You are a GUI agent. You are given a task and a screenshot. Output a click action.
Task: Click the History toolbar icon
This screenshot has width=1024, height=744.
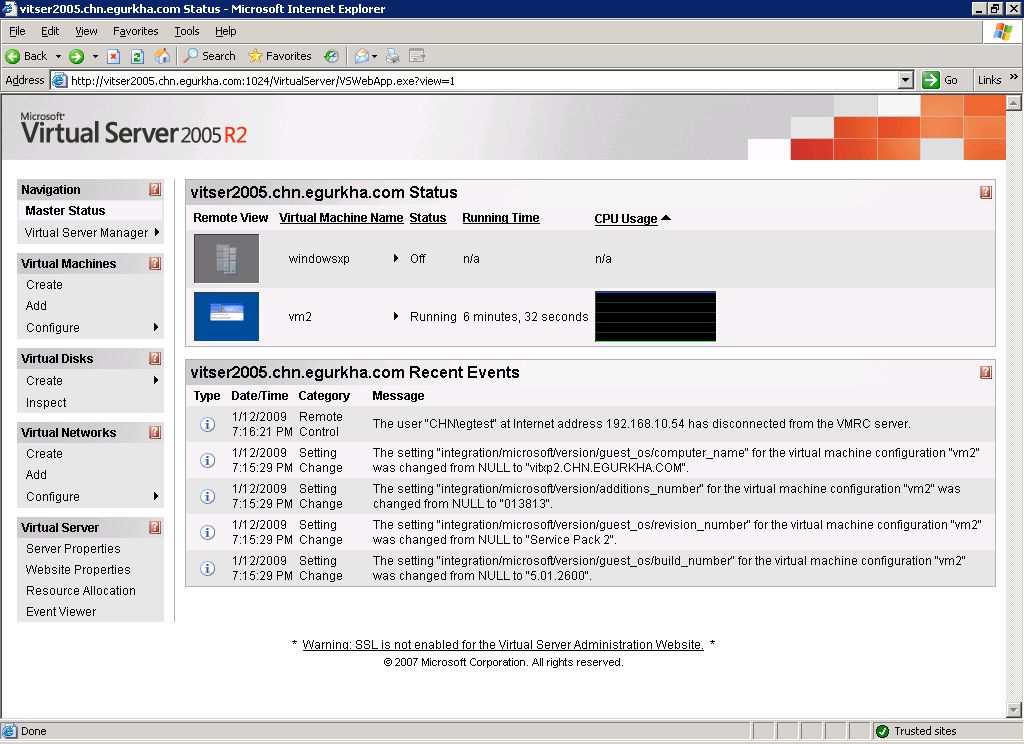coord(332,56)
